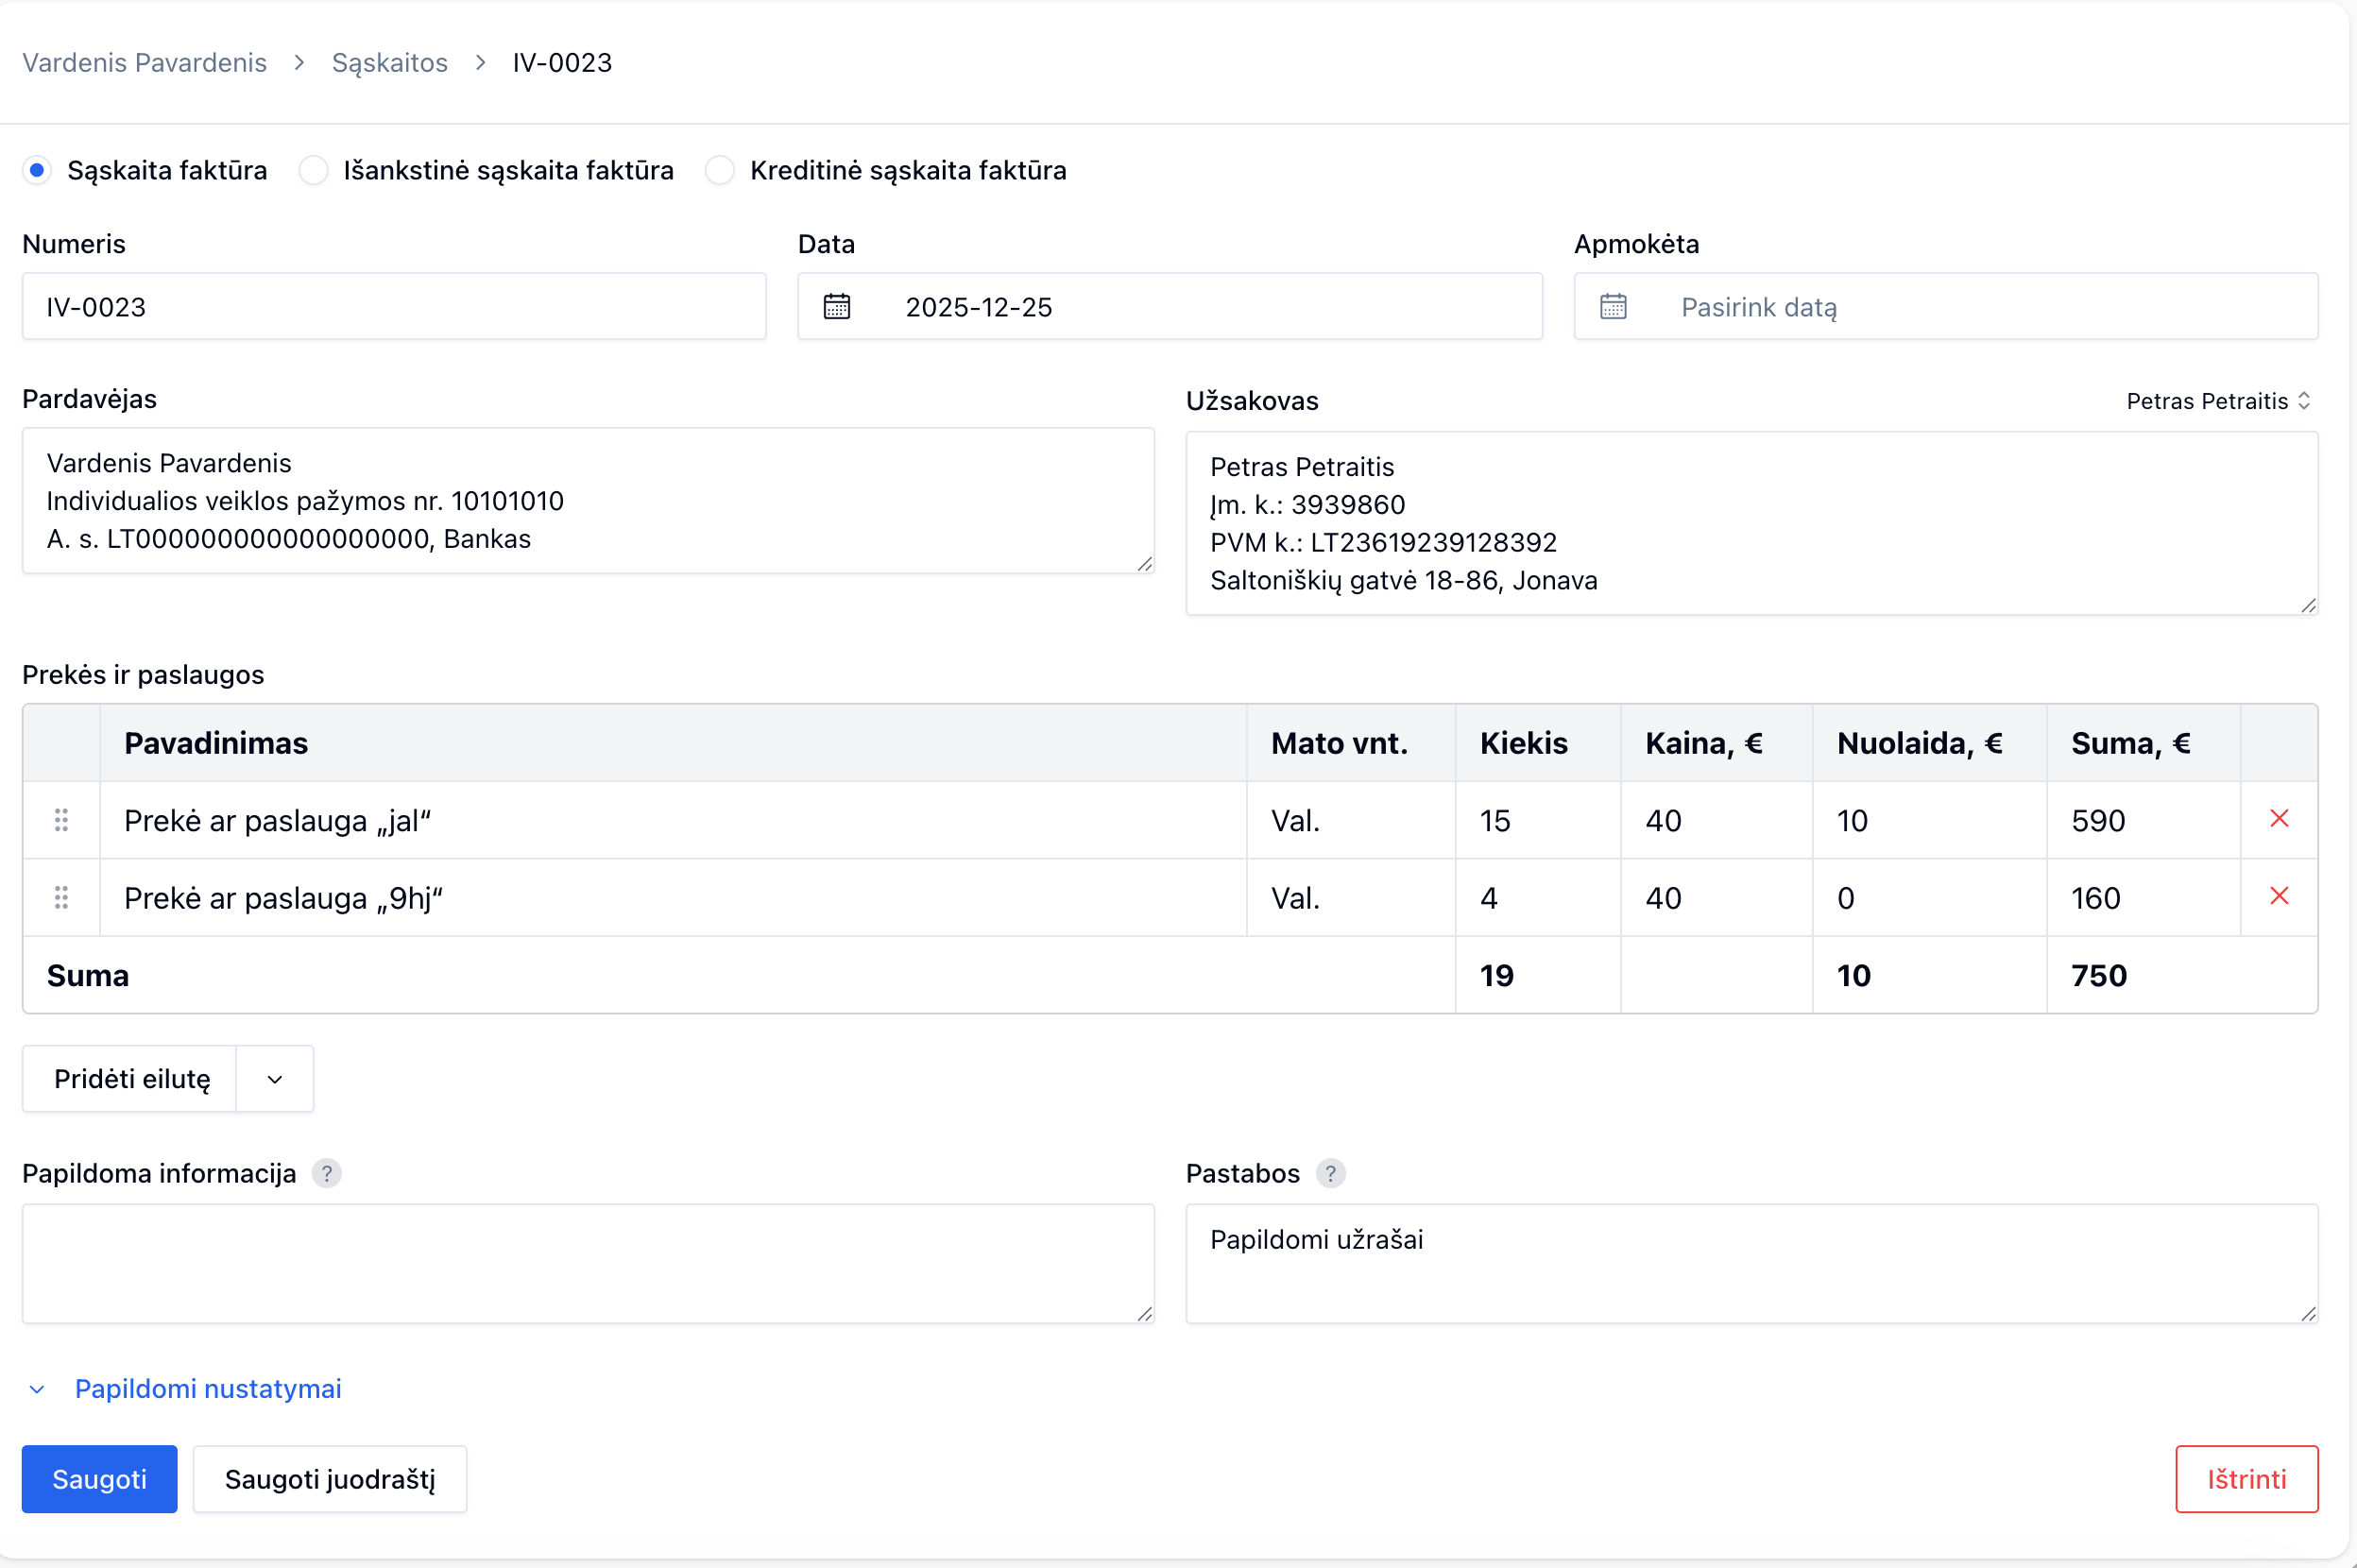Click the calendar icon in Apmokėta field
The width and height of the screenshot is (2357, 1568).
(1612, 306)
